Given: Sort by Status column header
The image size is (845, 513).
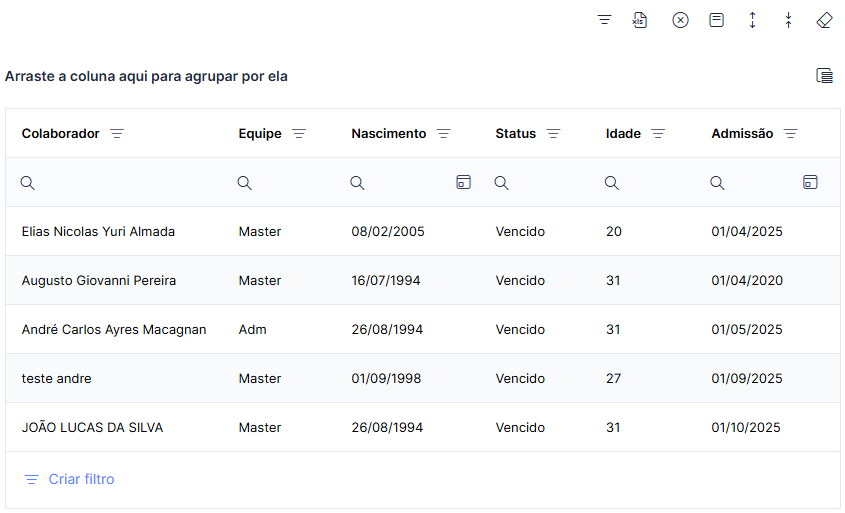Looking at the screenshot, I should (516, 134).
